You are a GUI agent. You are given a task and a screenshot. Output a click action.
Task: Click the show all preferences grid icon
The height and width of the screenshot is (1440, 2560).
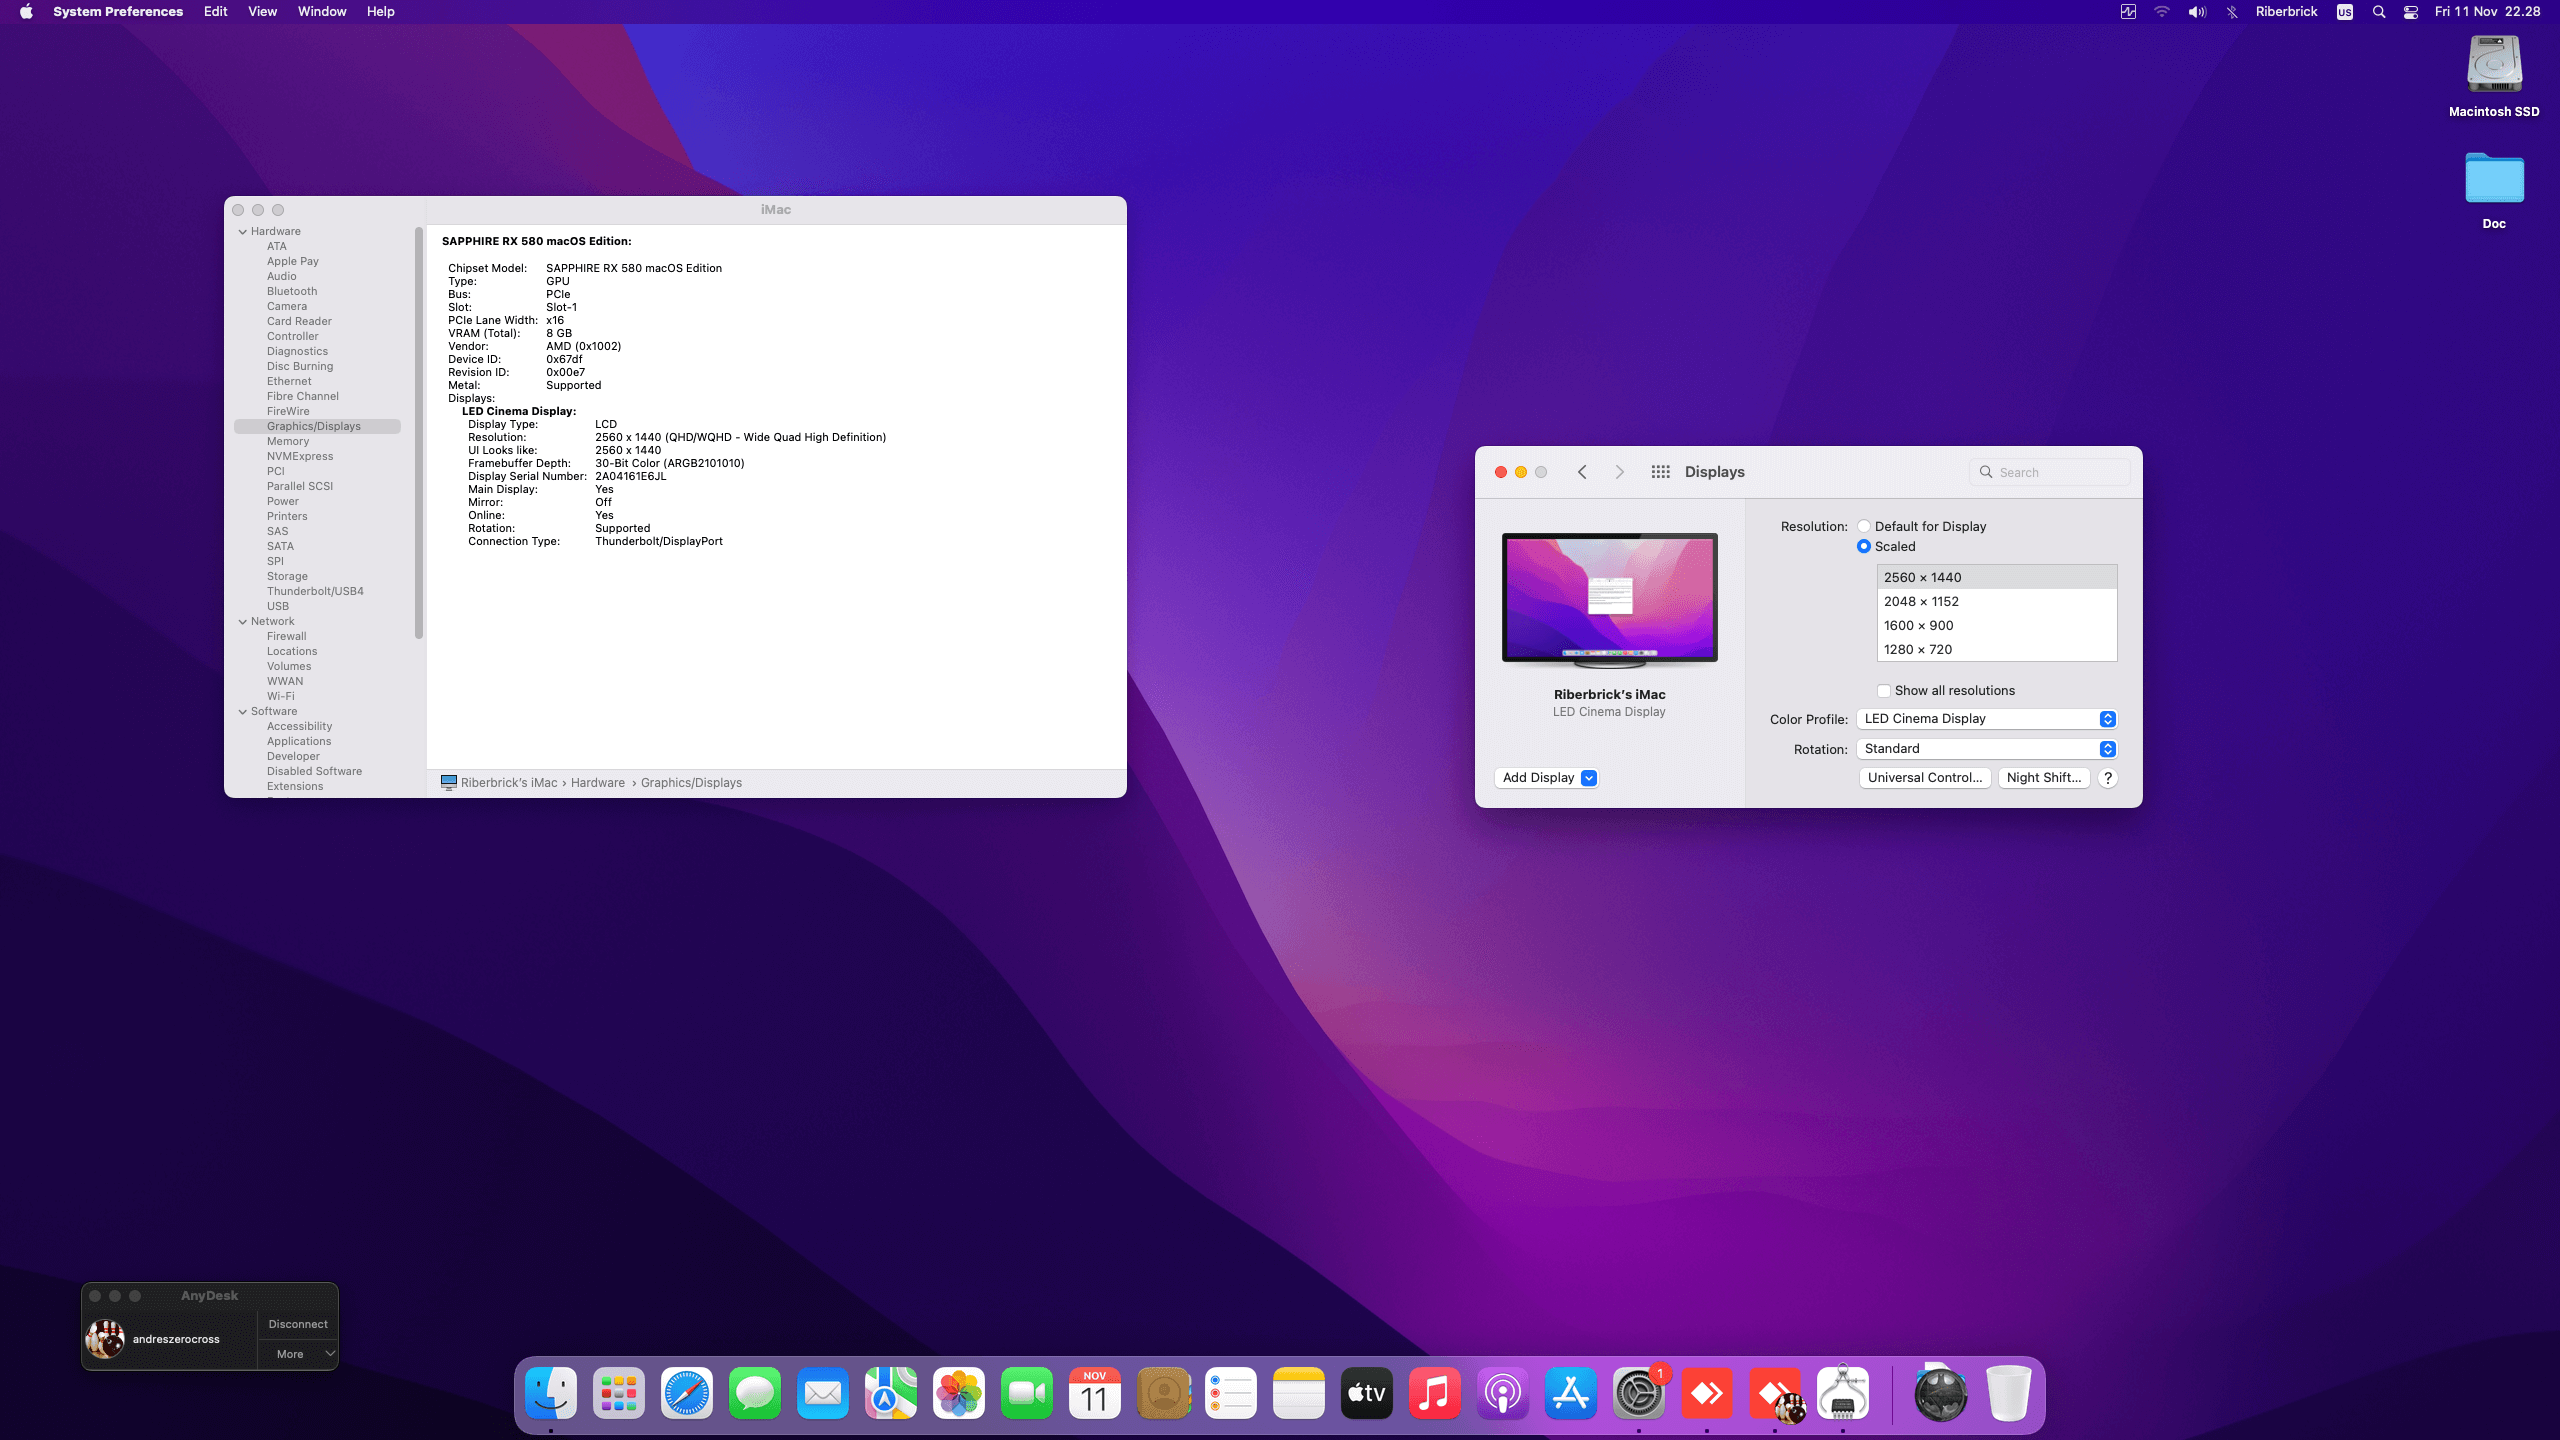(1660, 472)
